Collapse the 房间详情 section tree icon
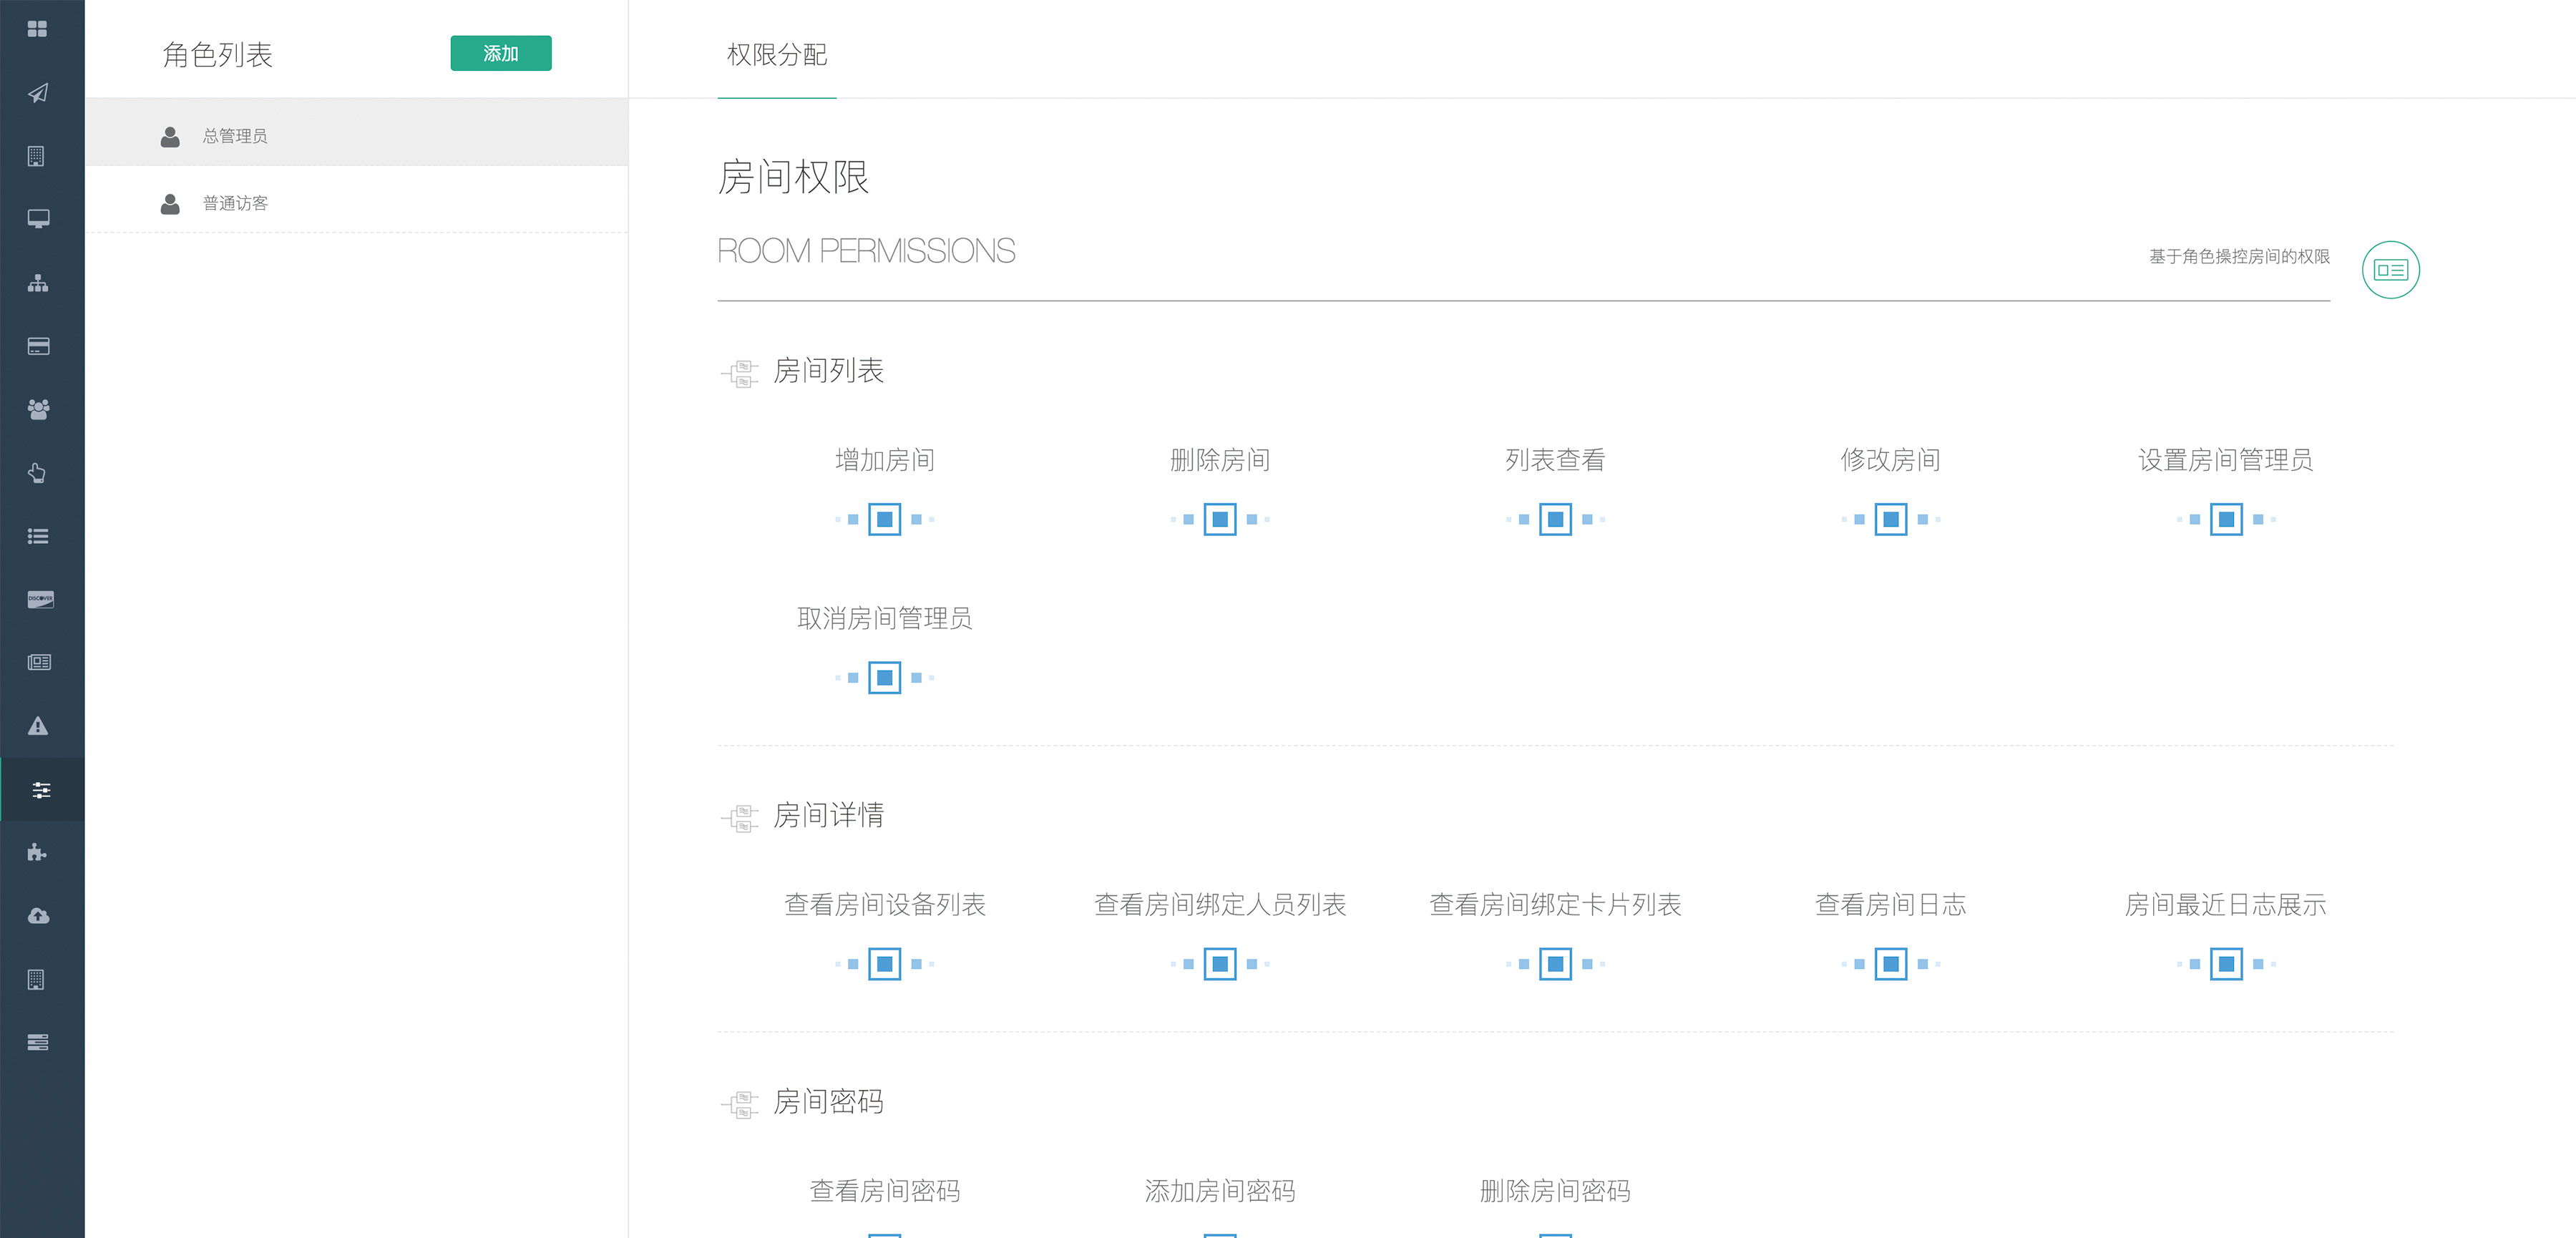Image resolution: width=2576 pixels, height=1238 pixels. tap(740, 817)
